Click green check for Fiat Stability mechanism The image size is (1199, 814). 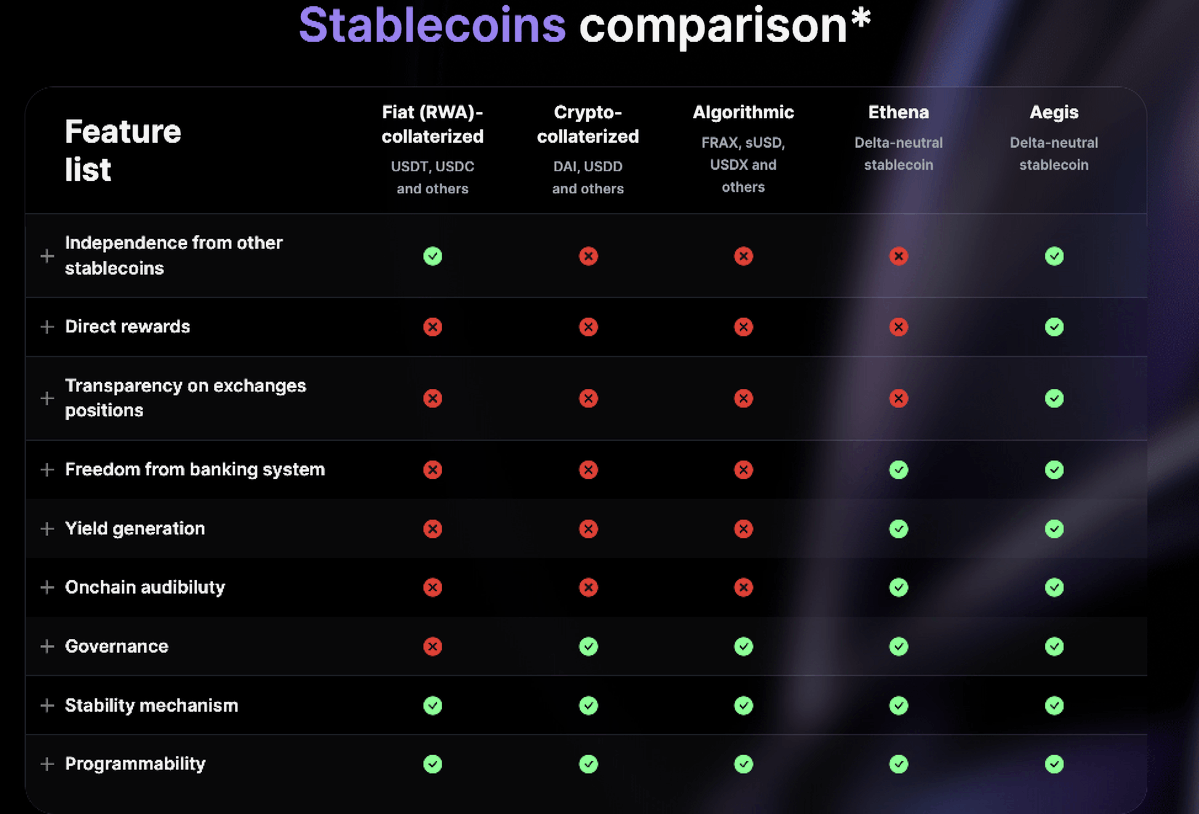pyautogui.click(x=432, y=706)
